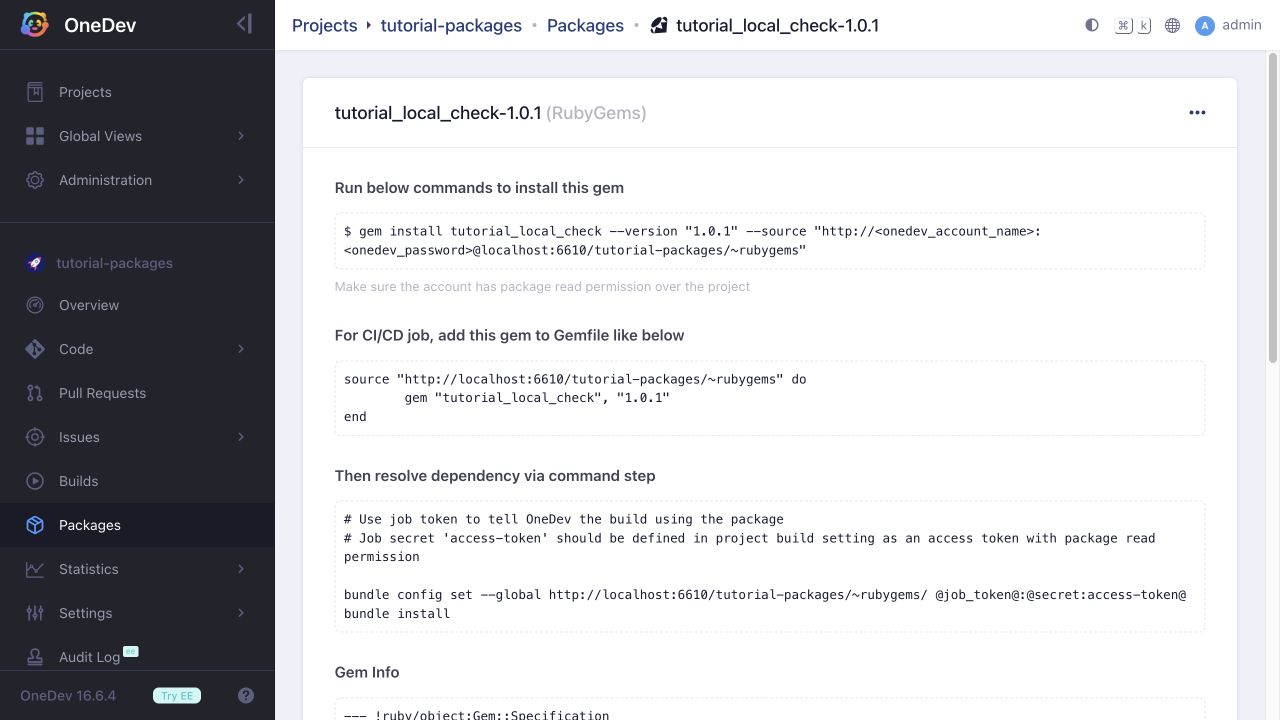Screen dimensions: 1280x720
Task: Click the admin user avatar
Action: click(x=1205, y=25)
